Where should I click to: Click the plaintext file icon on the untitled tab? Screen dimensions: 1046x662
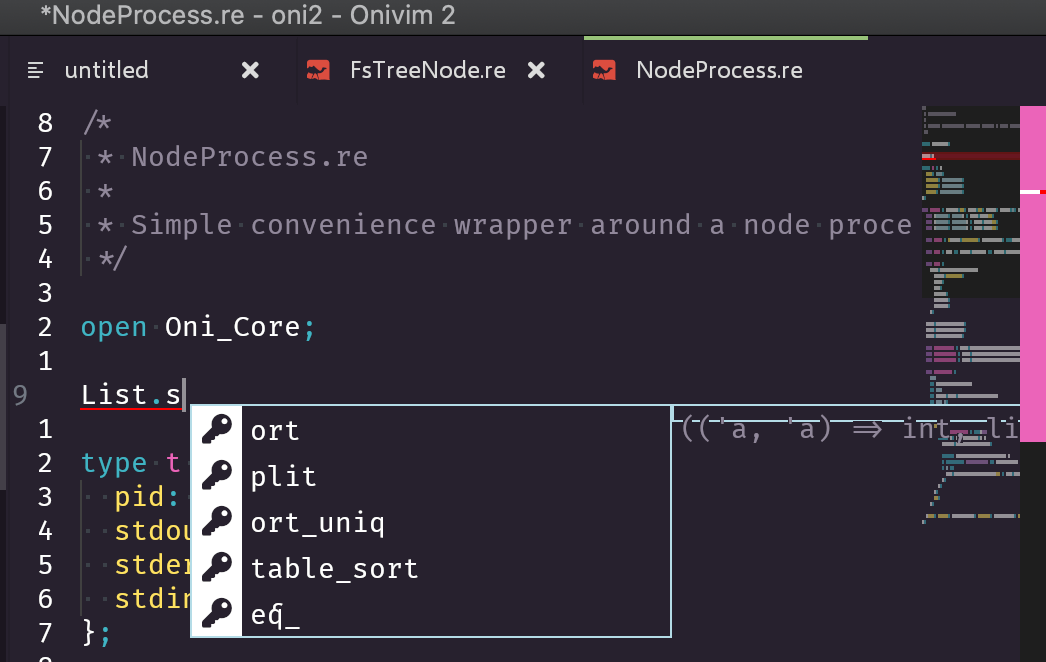[x=36, y=70]
